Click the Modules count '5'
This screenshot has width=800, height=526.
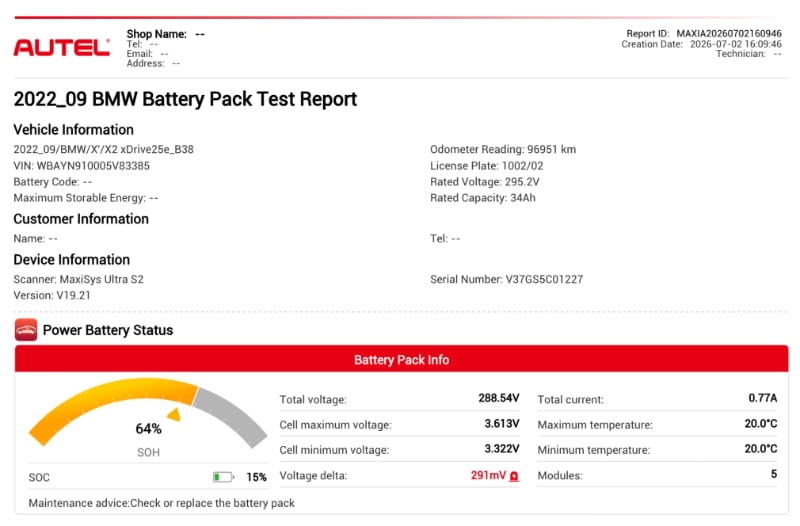tap(774, 474)
